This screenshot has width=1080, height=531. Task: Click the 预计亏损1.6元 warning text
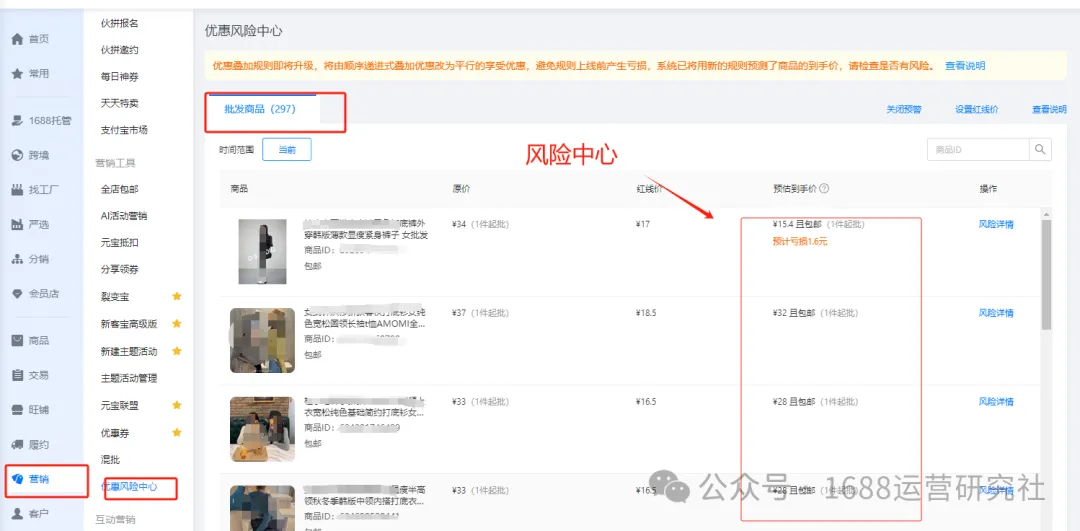pos(800,242)
